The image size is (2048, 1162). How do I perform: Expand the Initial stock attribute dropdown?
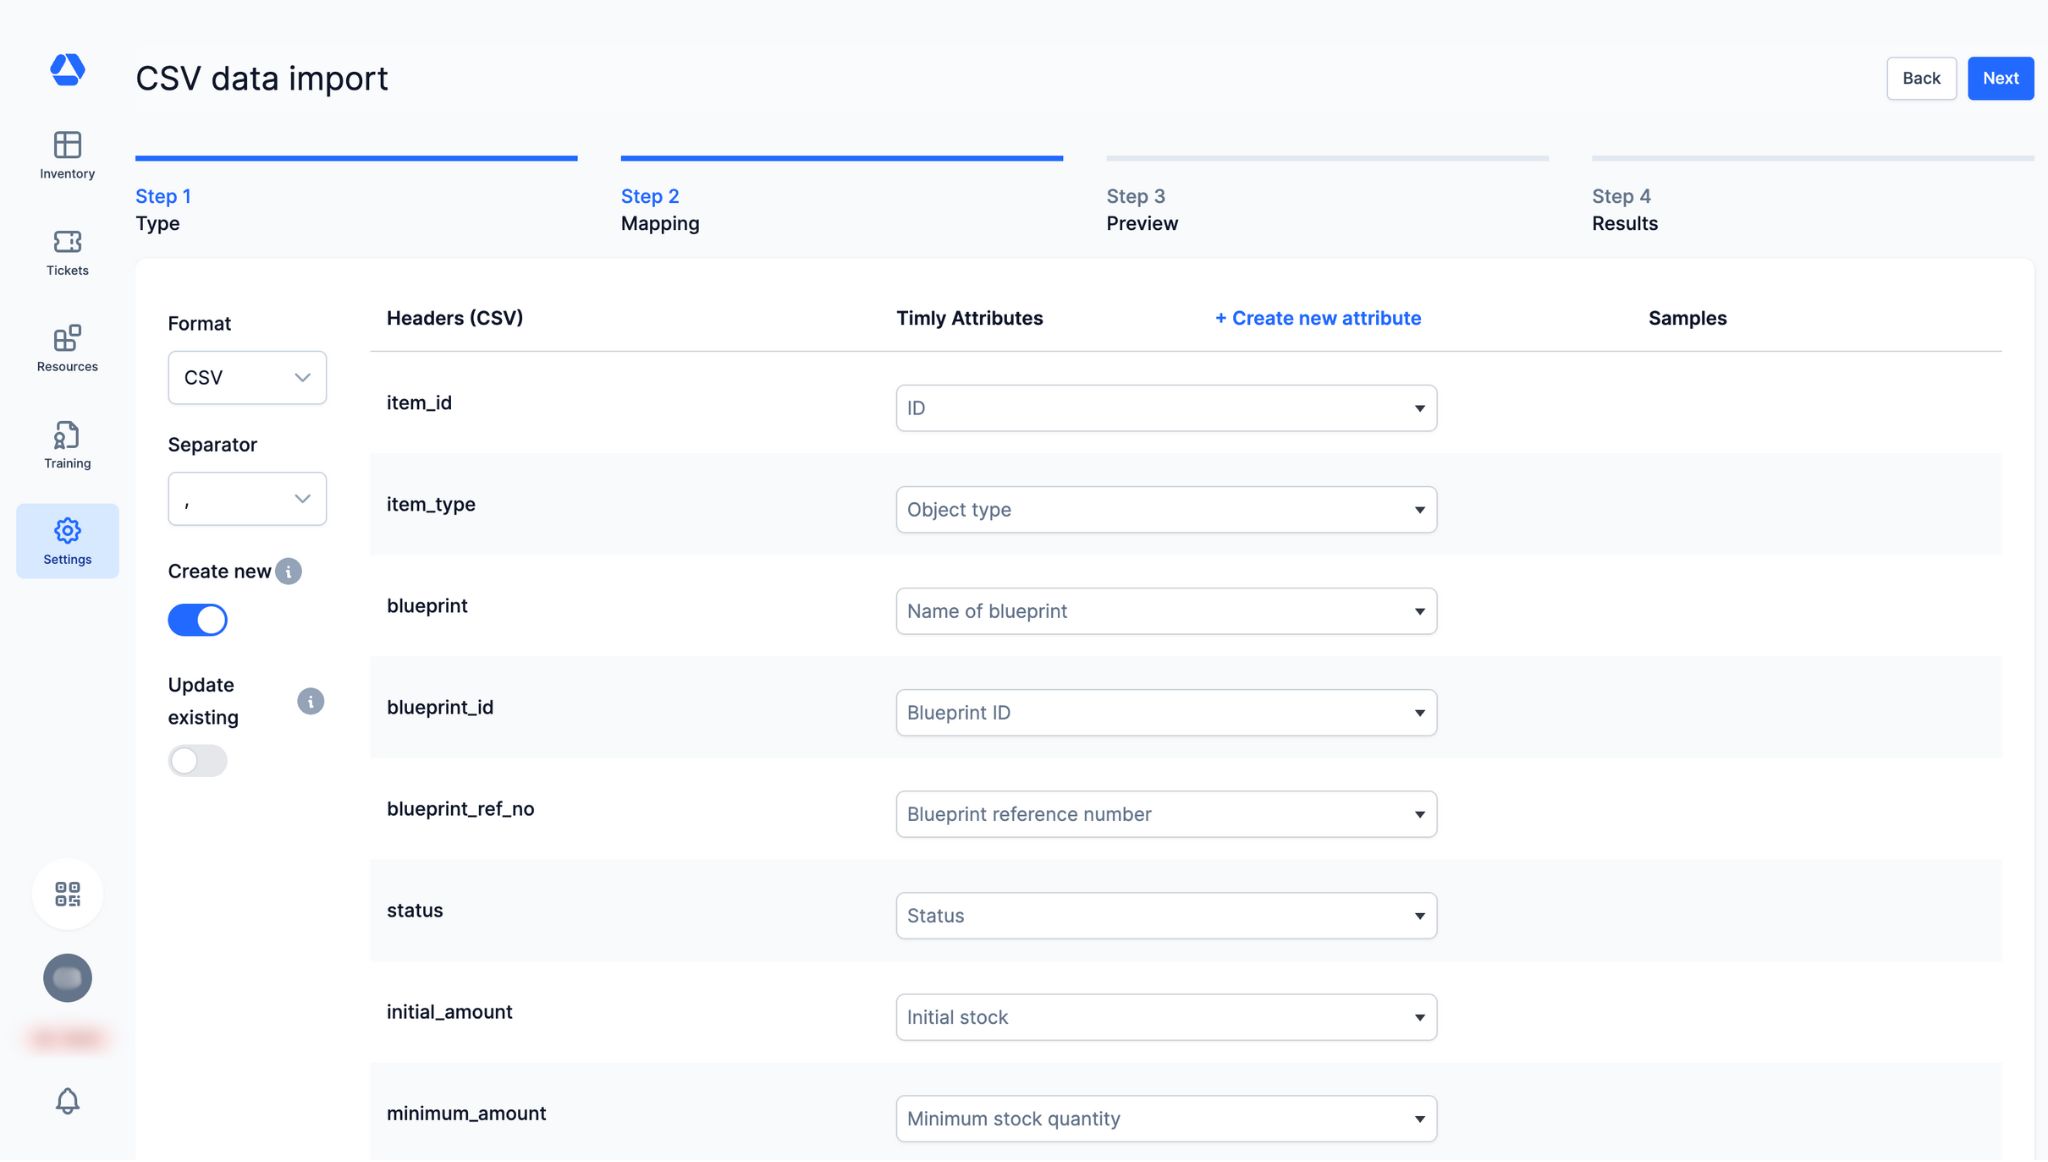[1166, 1017]
